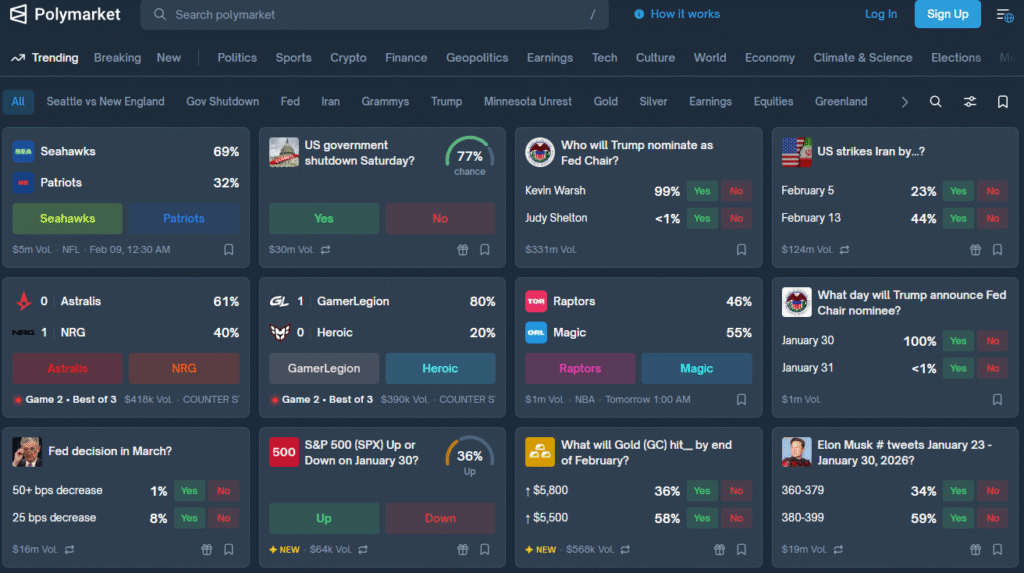Viewport: 1024px width, 573px height.
Task: Select the All topic filter
Action: click(18, 102)
